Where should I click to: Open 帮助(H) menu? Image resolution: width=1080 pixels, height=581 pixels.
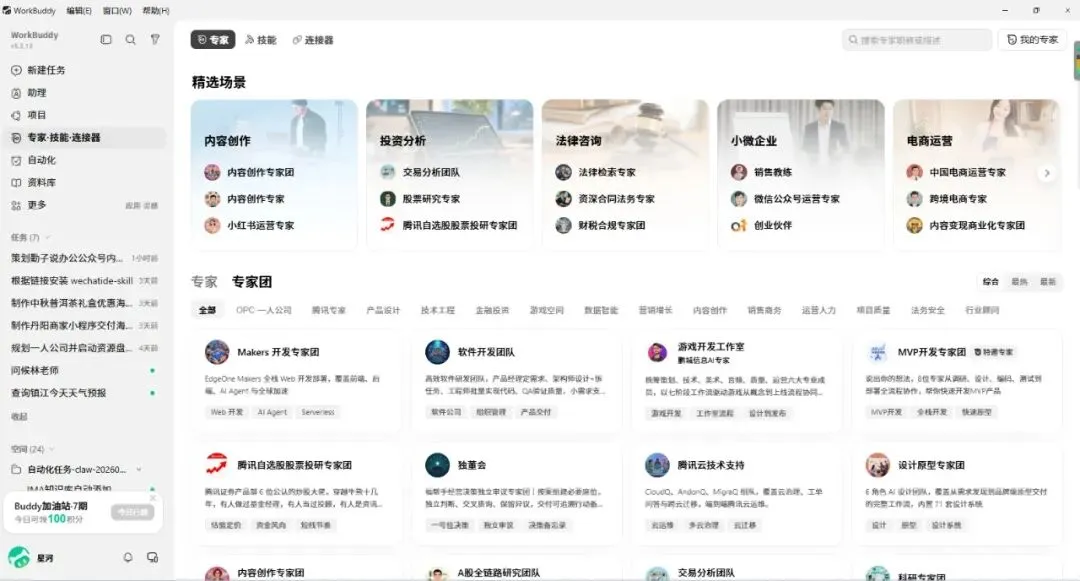coord(156,10)
